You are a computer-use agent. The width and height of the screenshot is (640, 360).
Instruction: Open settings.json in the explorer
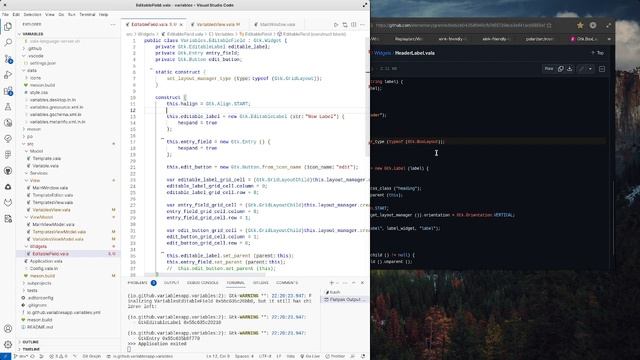(x=42, y=63)
